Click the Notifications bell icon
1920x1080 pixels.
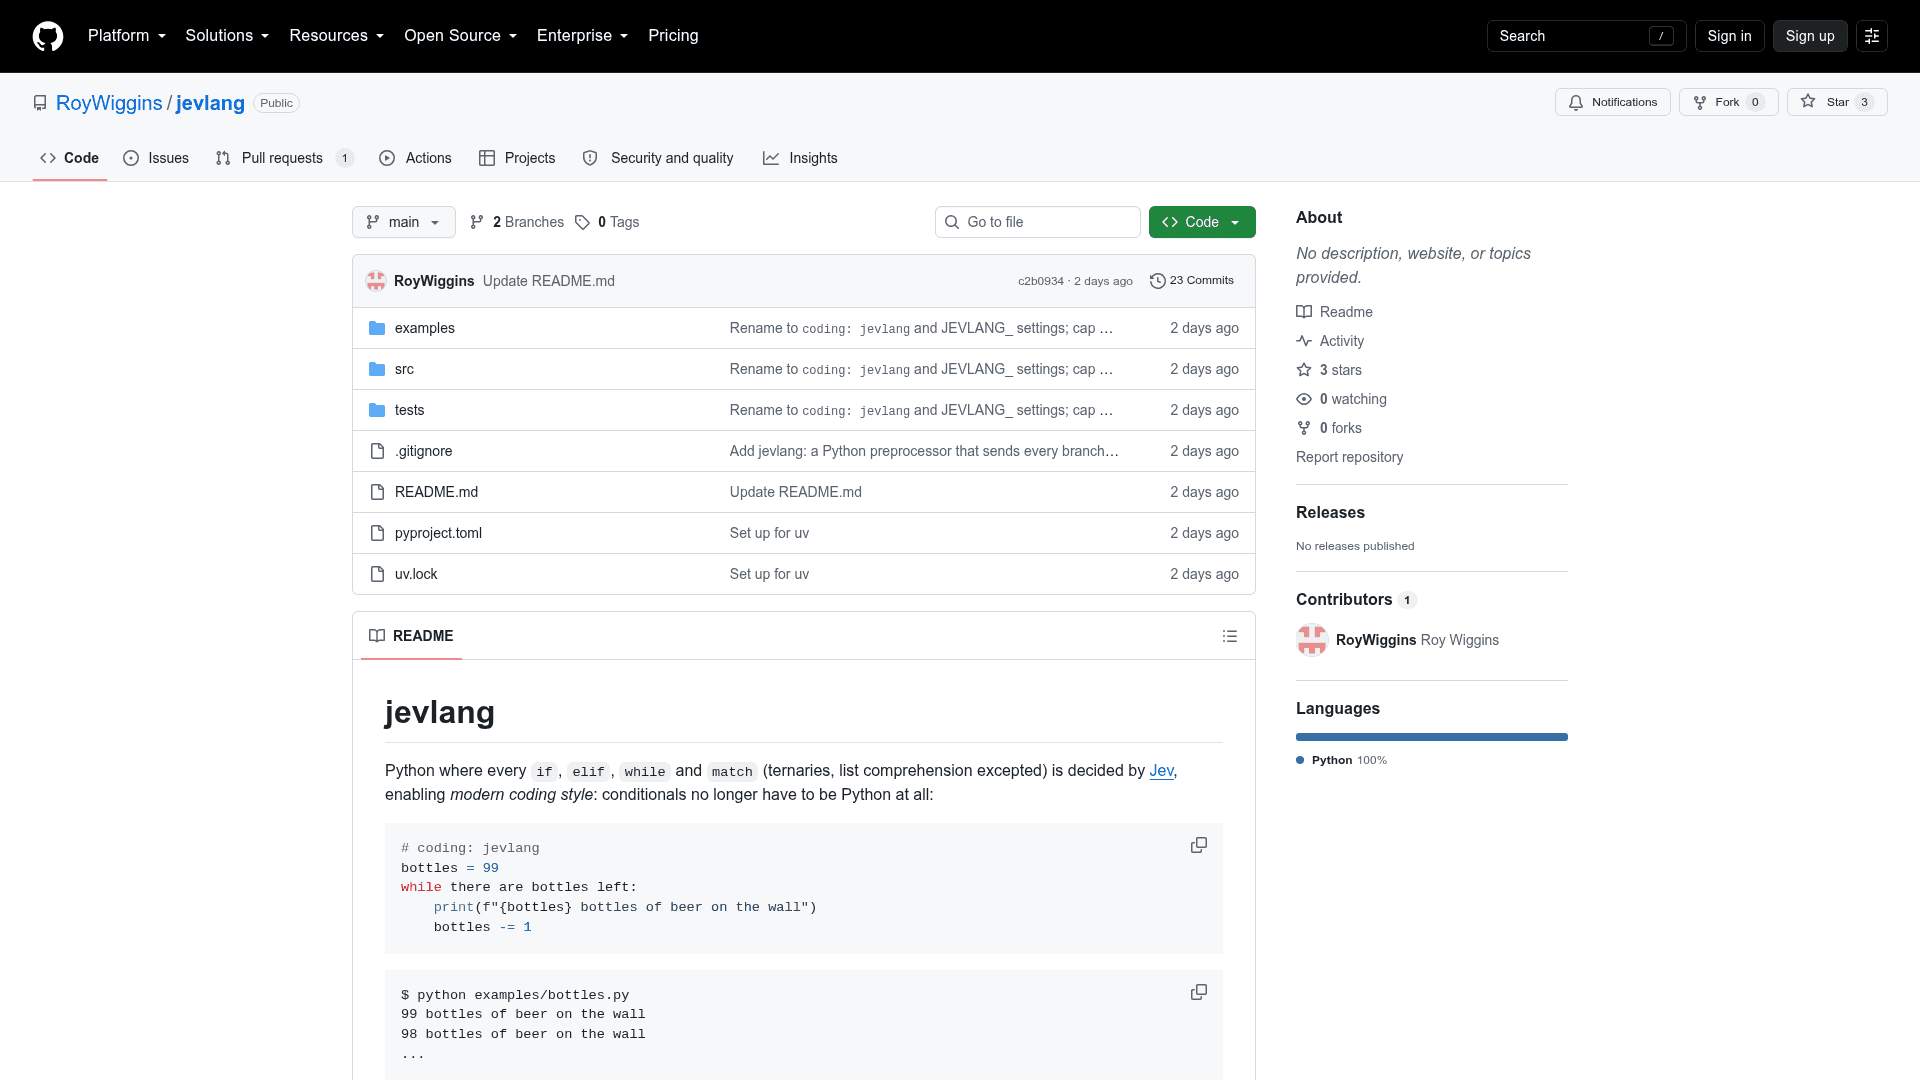1576,102
